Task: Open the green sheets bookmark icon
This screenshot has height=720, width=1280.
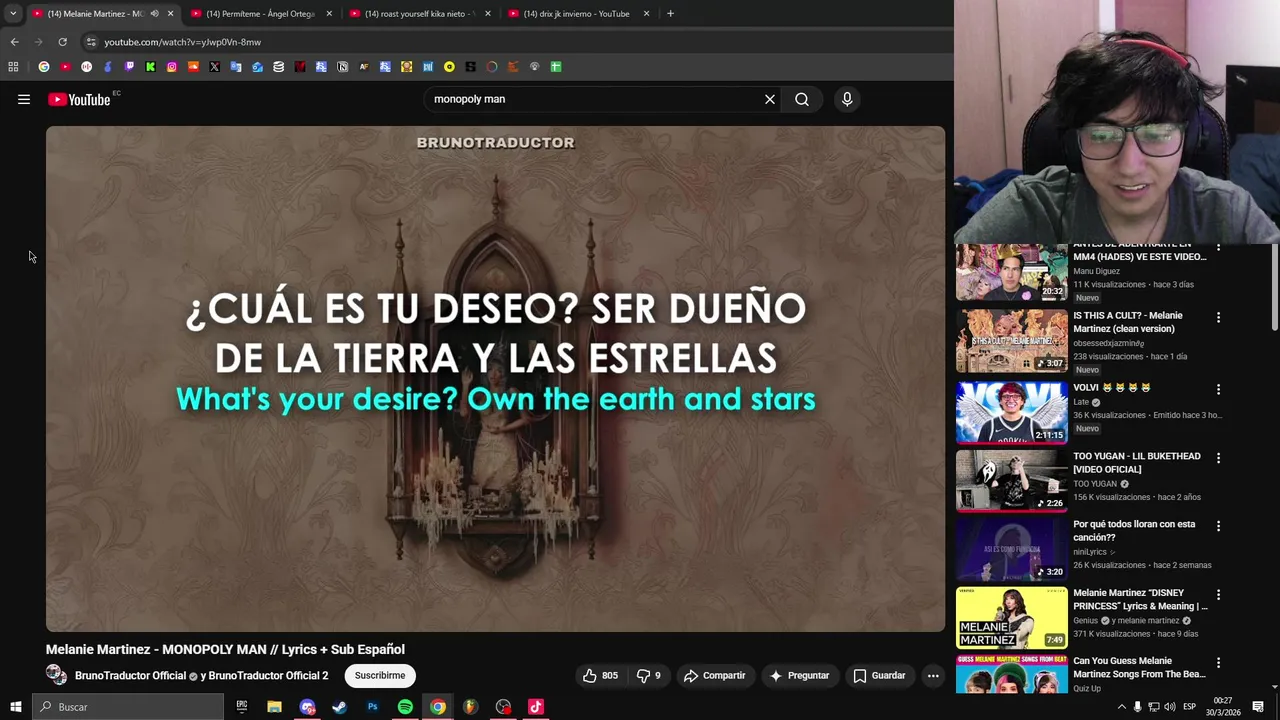Action: [x=556, y=67]
